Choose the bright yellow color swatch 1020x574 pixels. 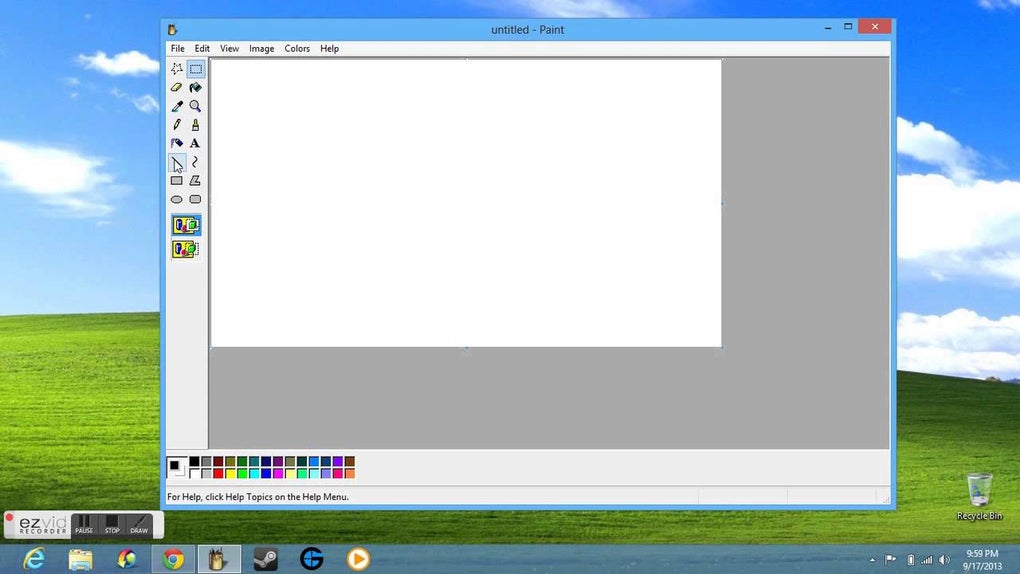[x=230, y=474]
